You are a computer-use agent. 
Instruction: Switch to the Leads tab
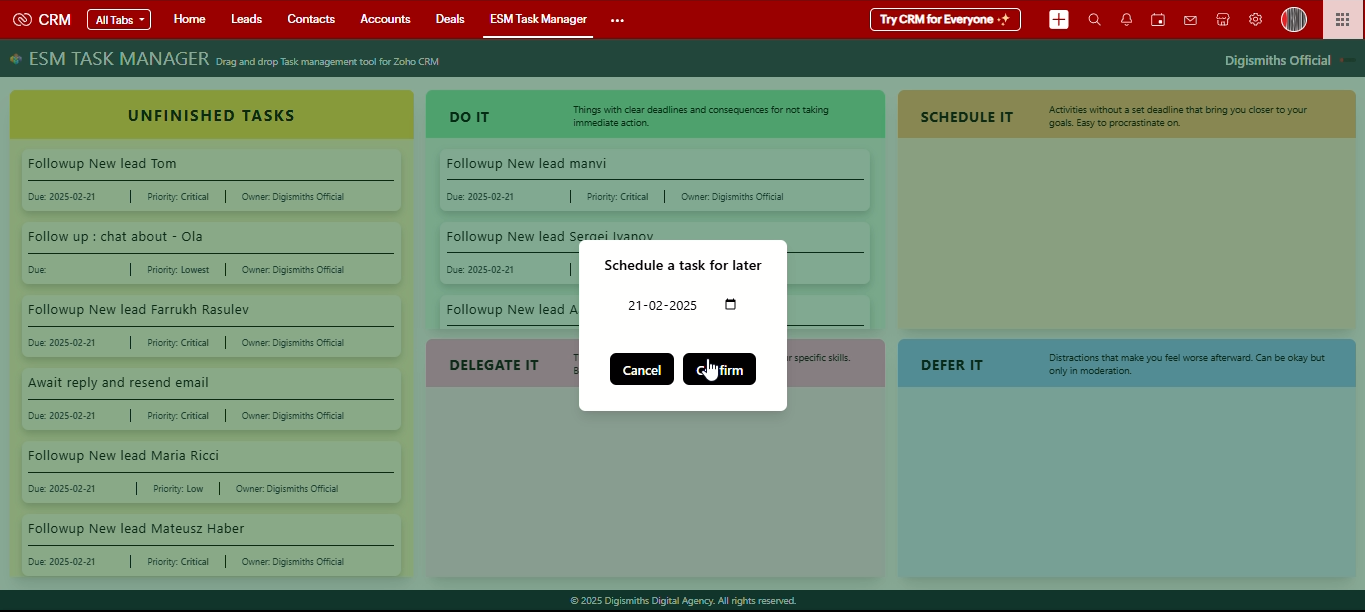(246, 19)
